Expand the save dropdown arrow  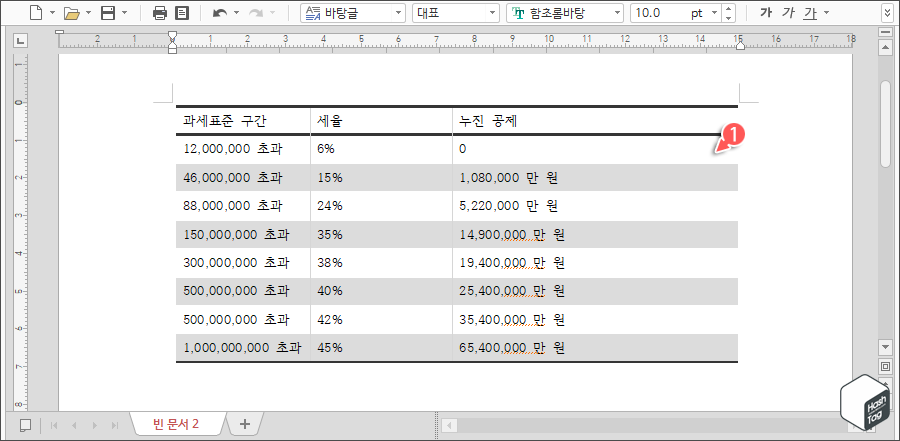pyautogui.click(x=125, y=13)
